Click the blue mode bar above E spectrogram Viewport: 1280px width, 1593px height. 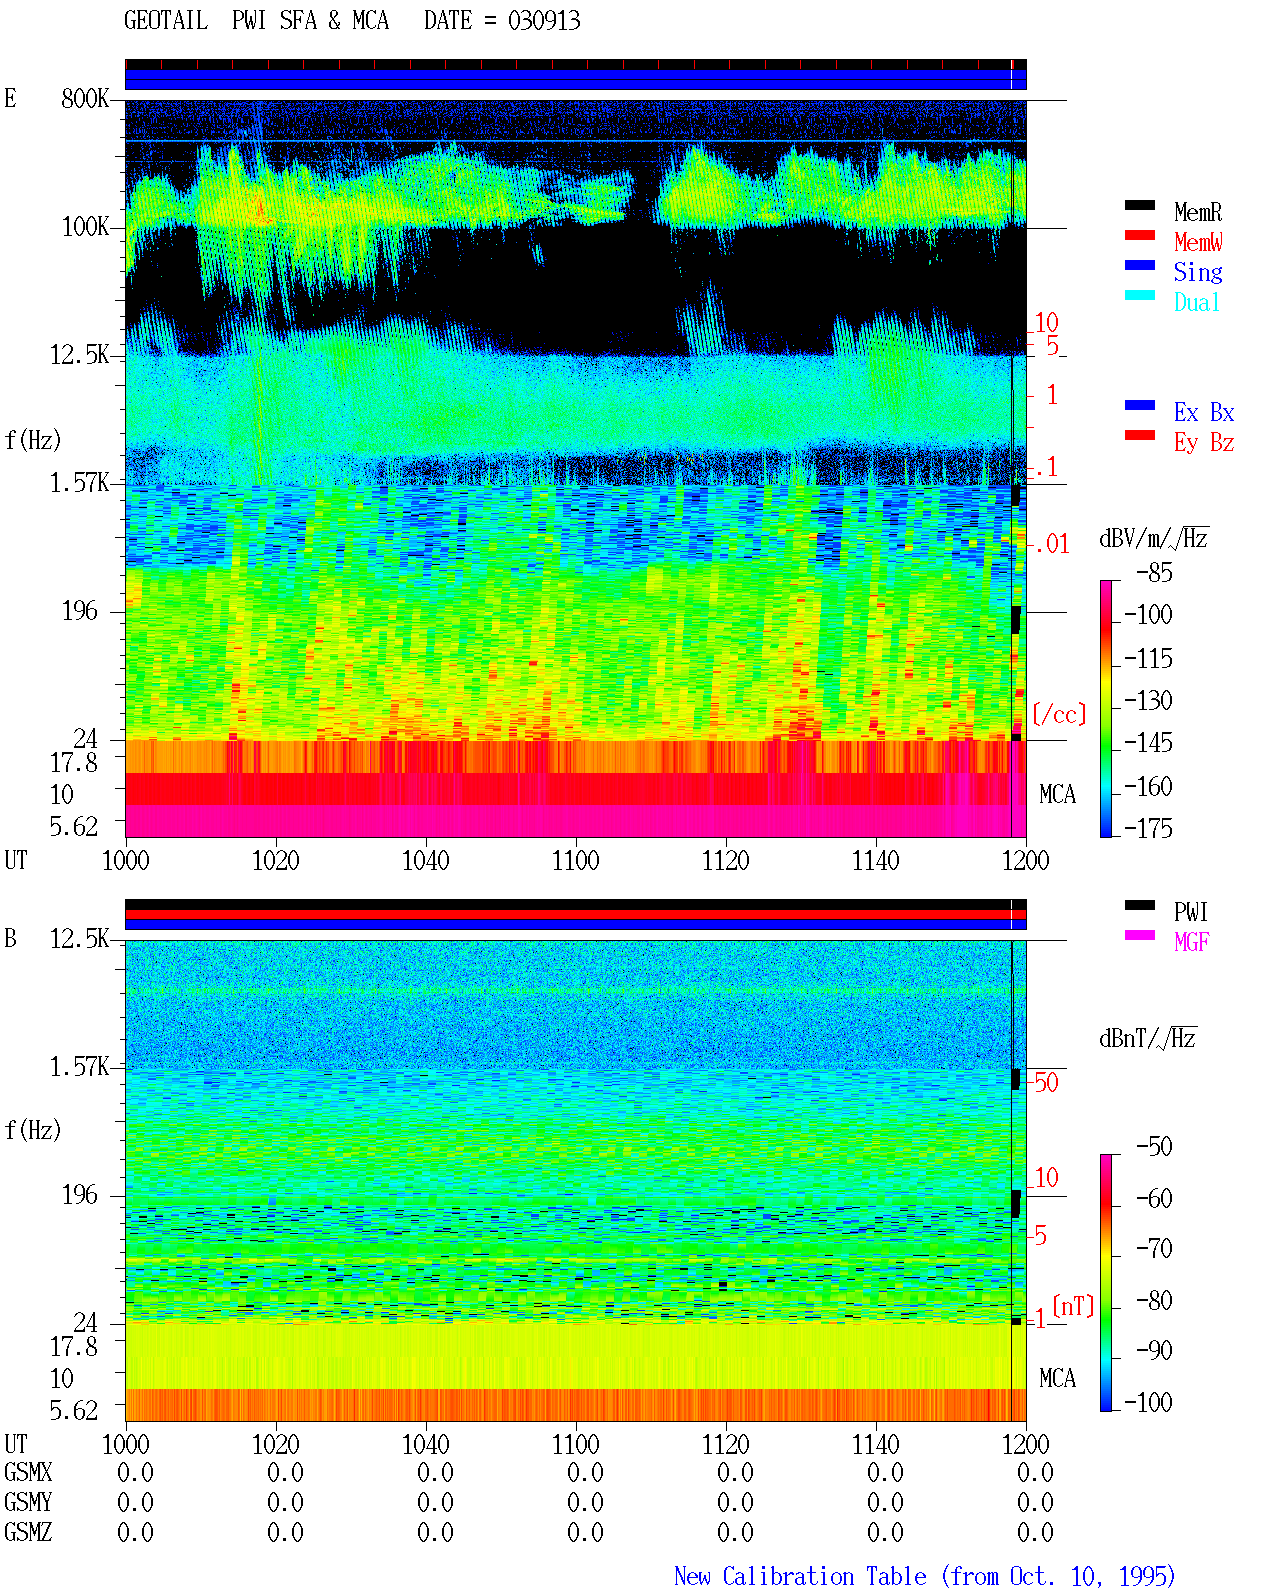click(575, 80)
